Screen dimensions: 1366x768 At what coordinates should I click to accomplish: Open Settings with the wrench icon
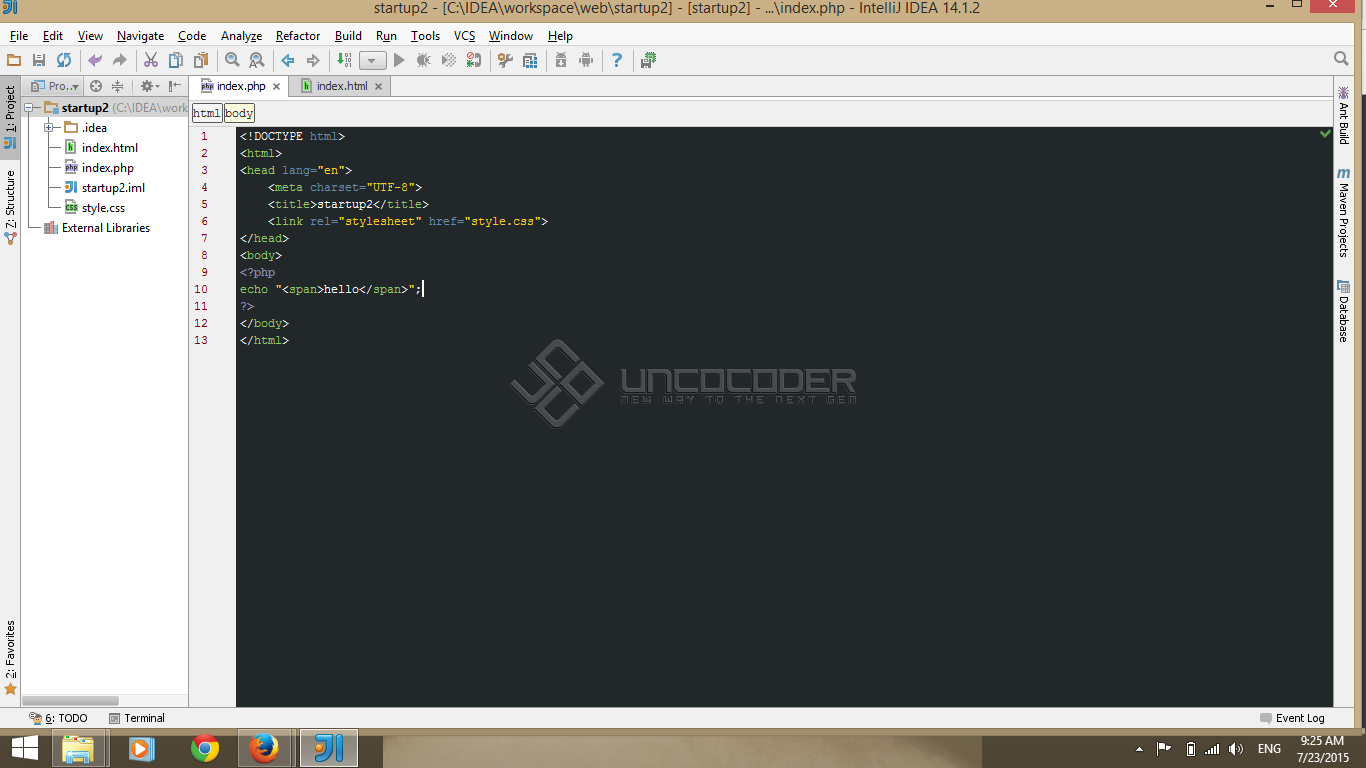point(505,60)
